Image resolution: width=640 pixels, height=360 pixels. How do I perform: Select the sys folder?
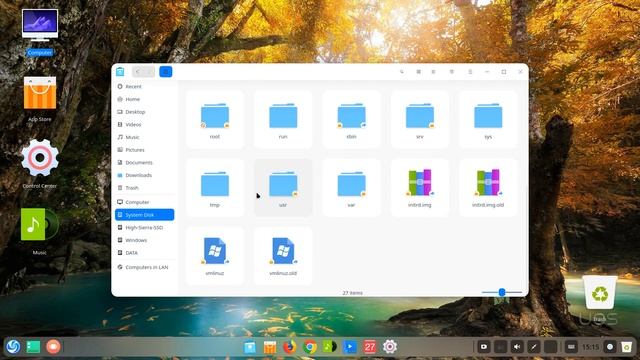(x=488, y=119)
